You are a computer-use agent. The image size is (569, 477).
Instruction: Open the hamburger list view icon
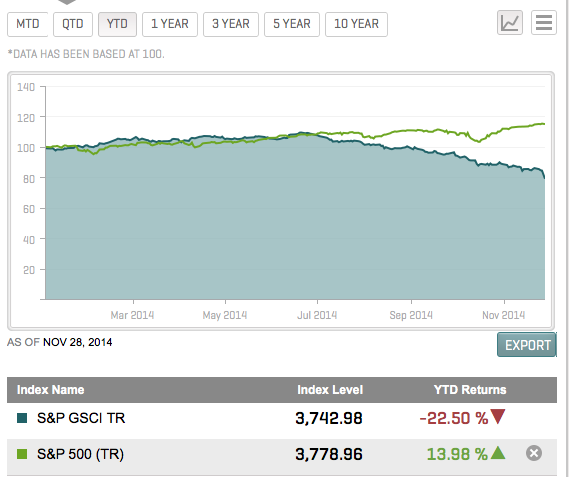click(544, 23)
